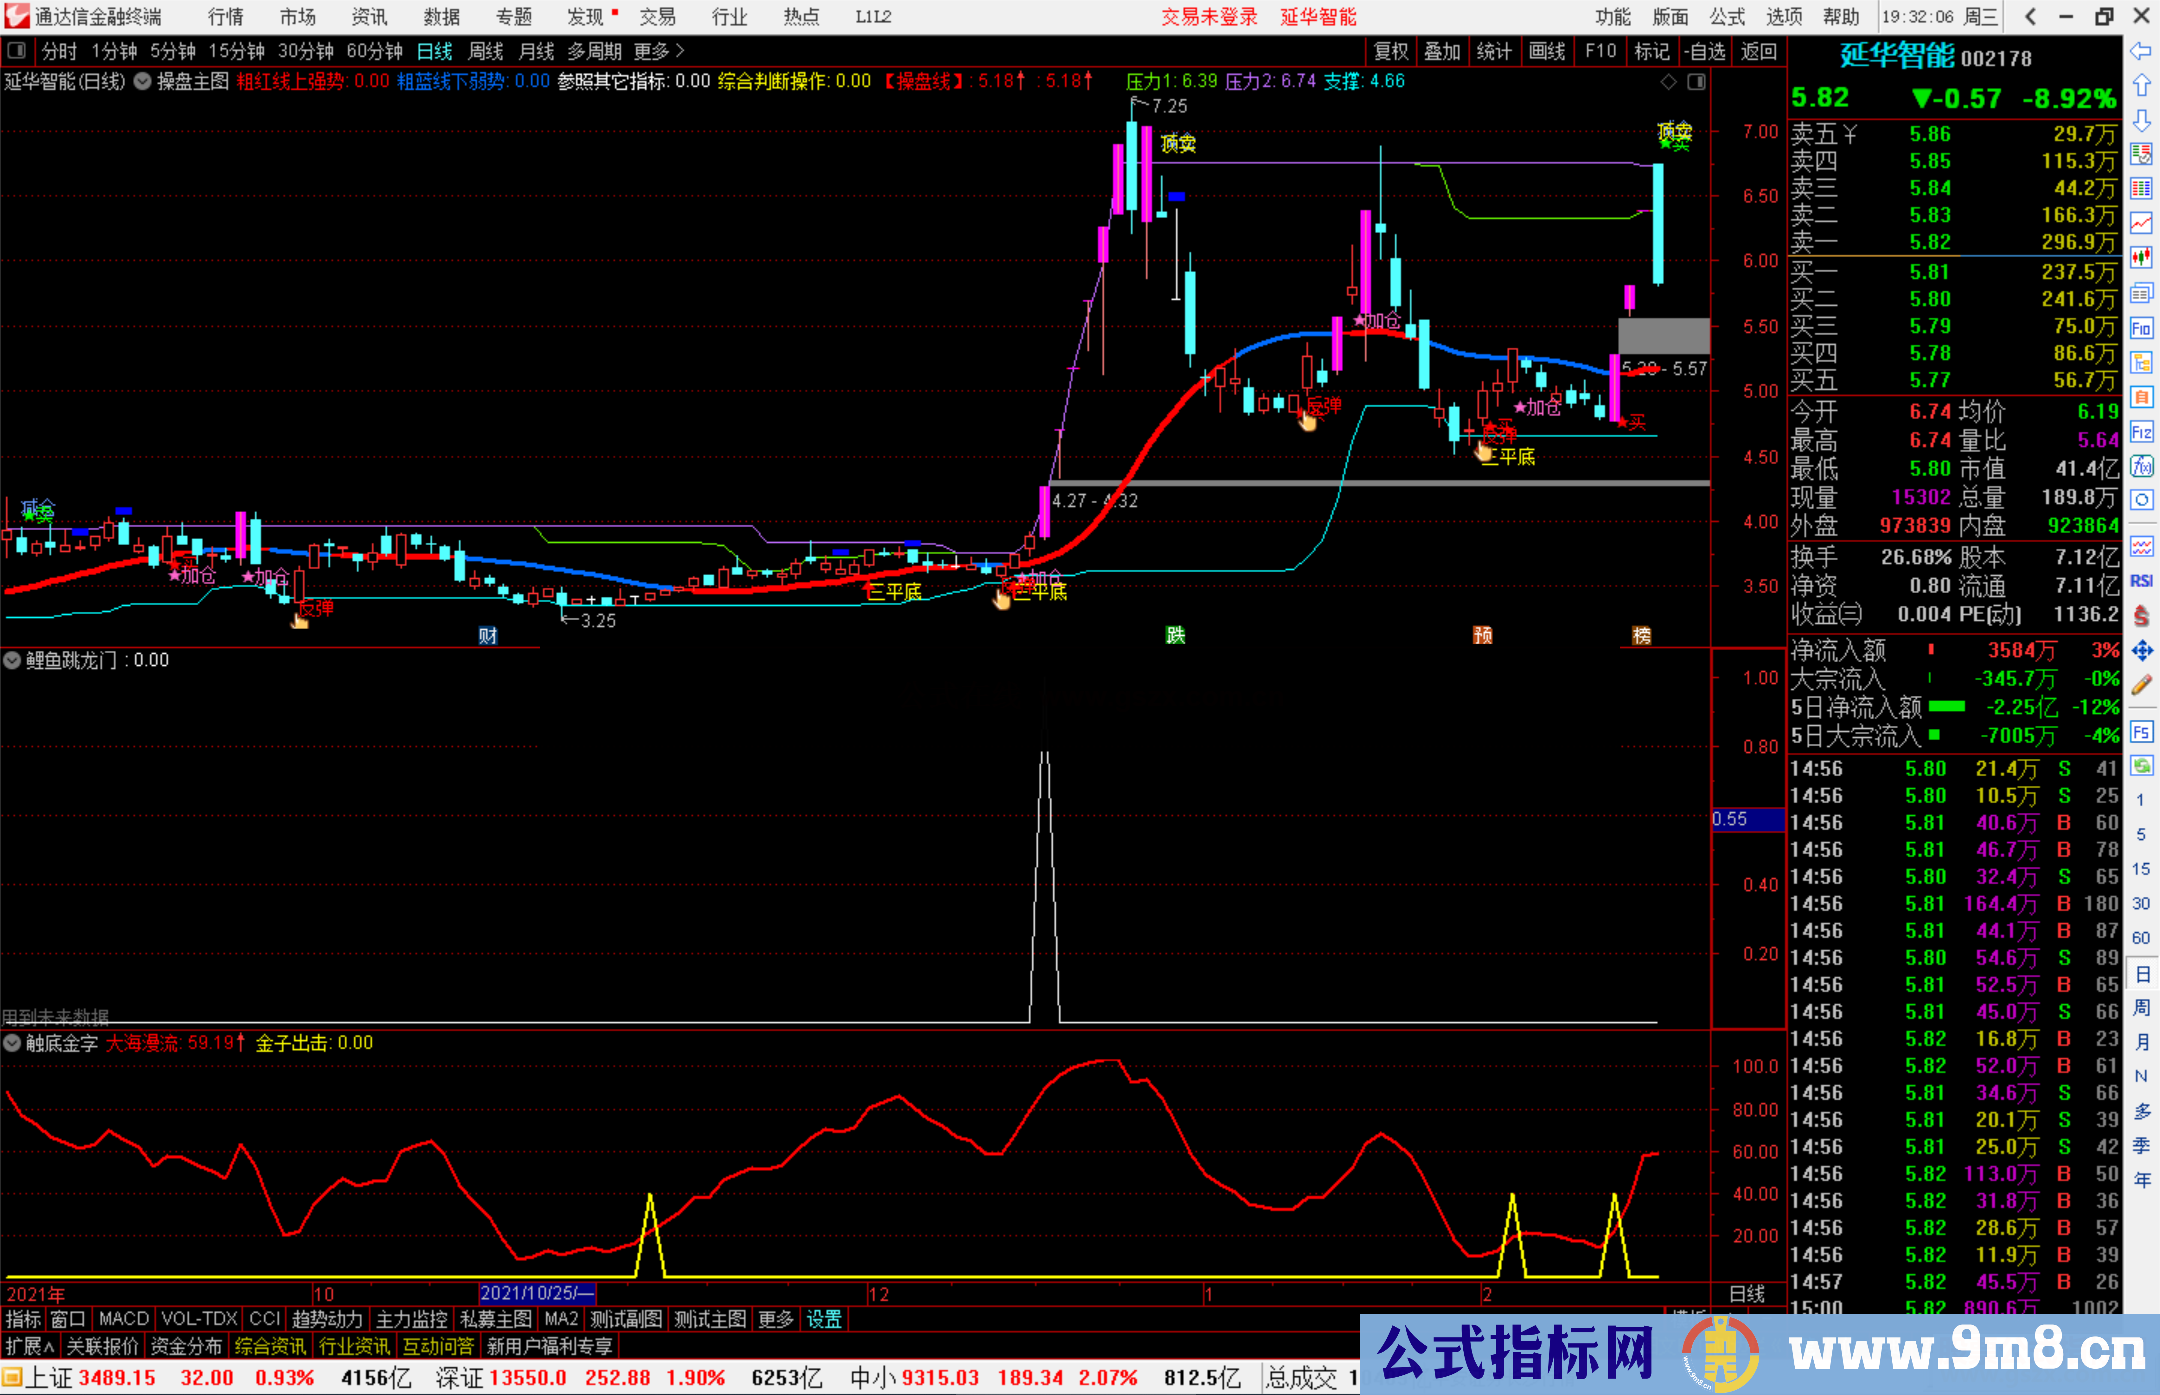The height and width of the screenshot is (1395, 2160).
Task: Click the candlestick chart icon in sidebar
Action: point(2141,257)
